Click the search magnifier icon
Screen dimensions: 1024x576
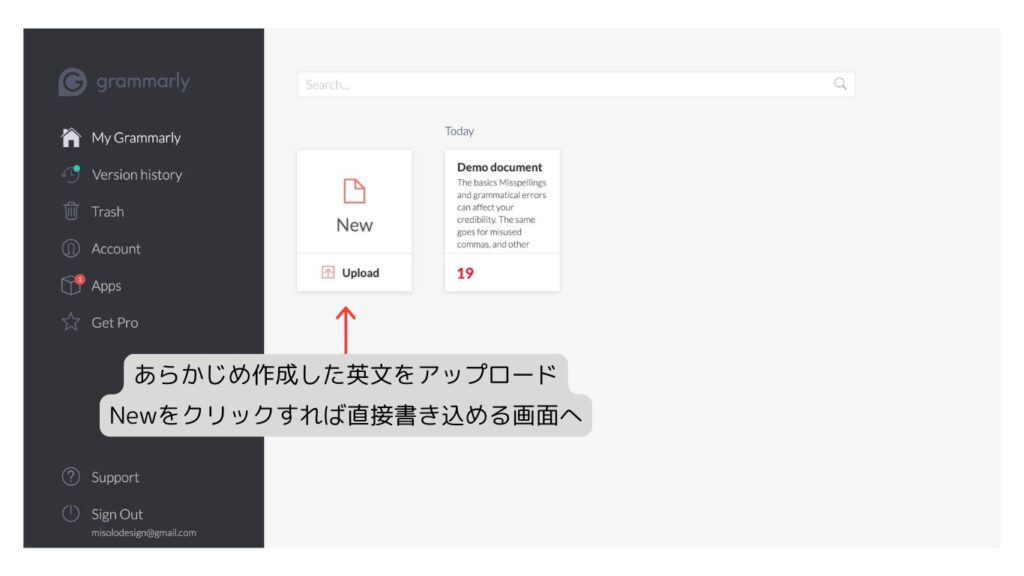click(840, 84)
